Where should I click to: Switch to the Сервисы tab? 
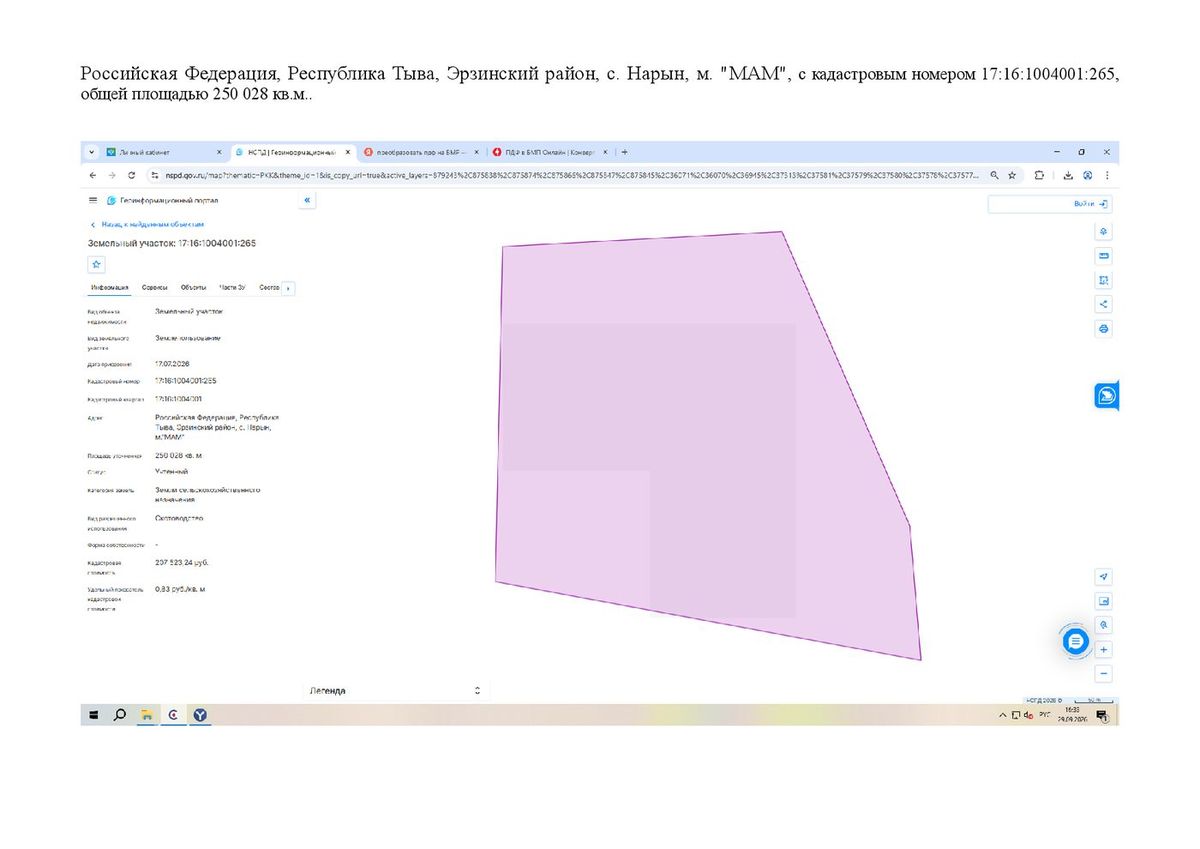[x=154, y=288]
